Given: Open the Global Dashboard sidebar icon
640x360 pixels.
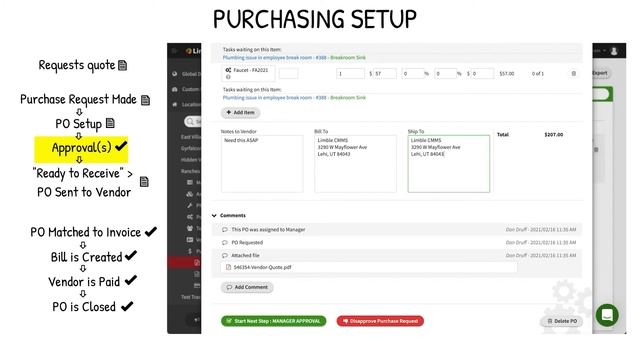Looking at the screenshot, I should tap(175, 74).
